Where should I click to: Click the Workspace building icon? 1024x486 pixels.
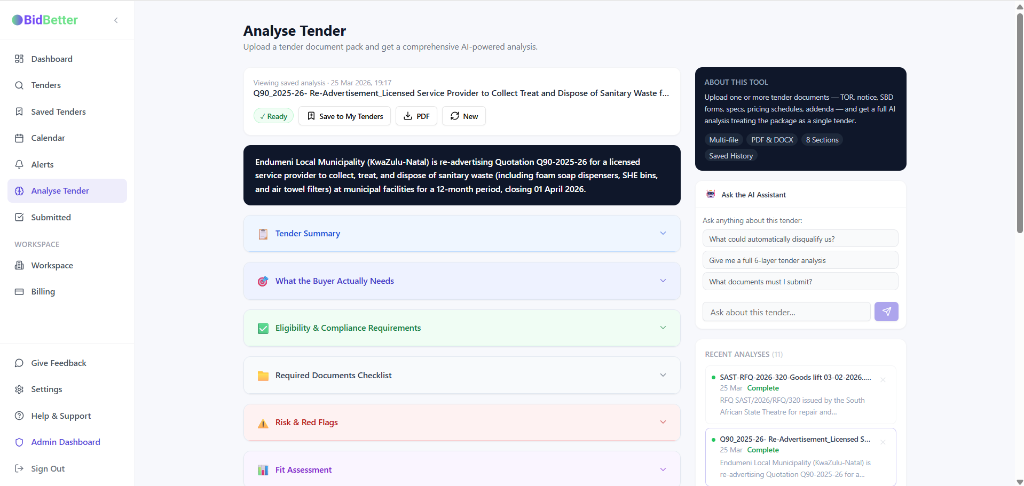point(19,265)
